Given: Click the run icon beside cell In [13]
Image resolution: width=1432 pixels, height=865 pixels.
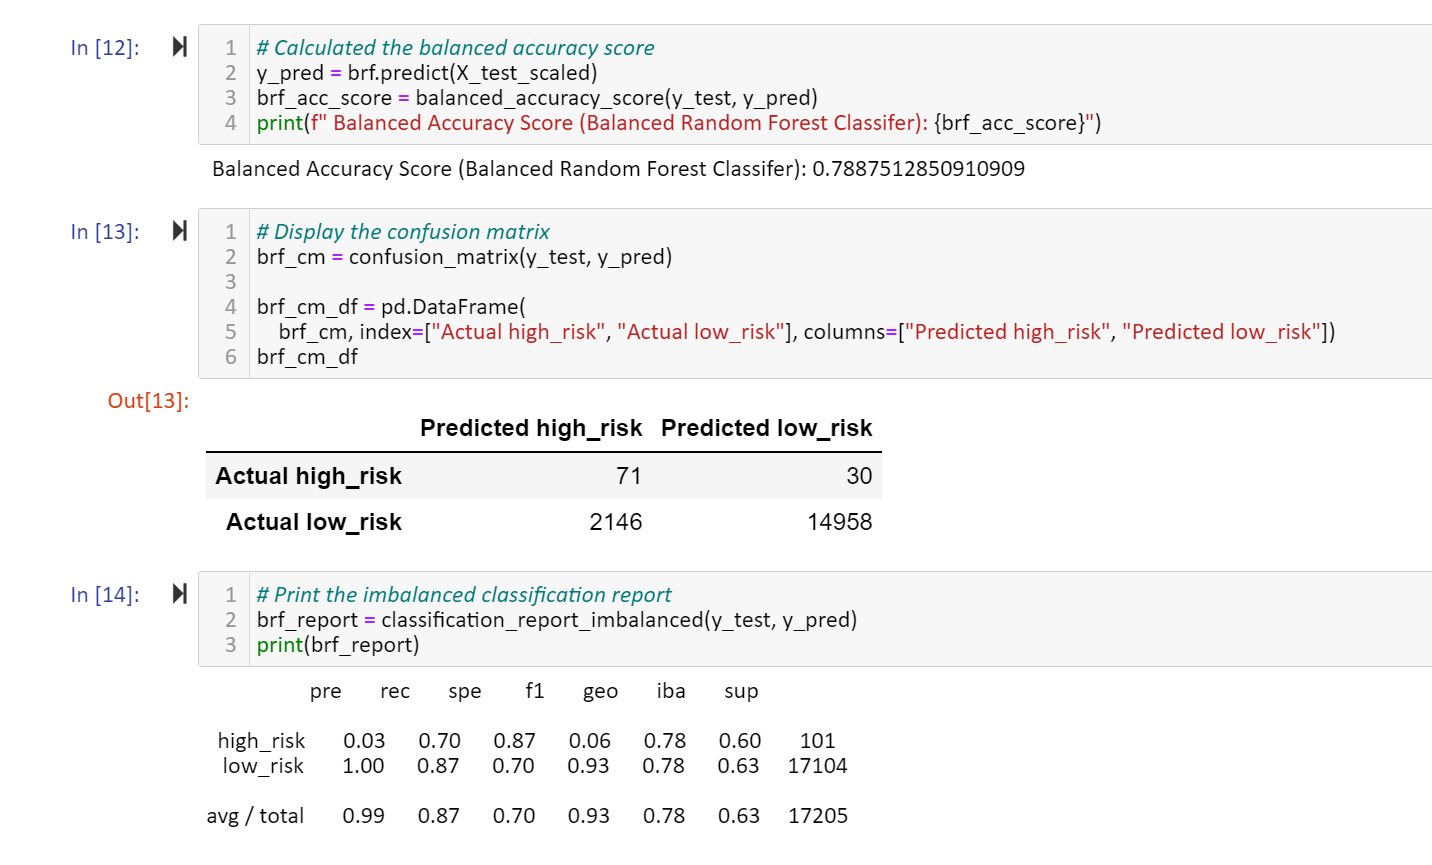Looking at the screenshot, I should (x=178, y=230).
